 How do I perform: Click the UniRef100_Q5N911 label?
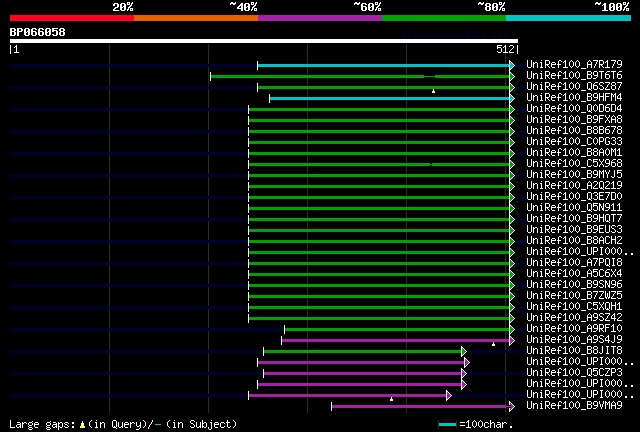[574, 208]
